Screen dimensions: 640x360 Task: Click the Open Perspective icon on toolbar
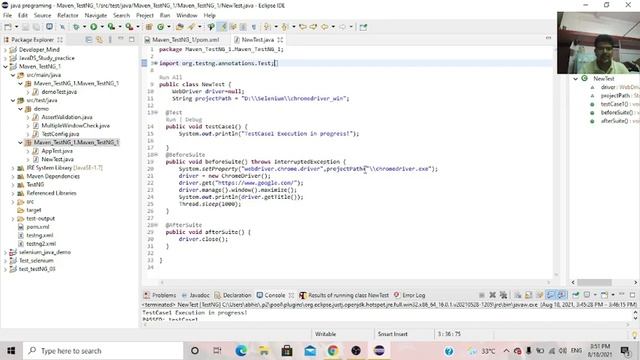click(x=363, y=27)
